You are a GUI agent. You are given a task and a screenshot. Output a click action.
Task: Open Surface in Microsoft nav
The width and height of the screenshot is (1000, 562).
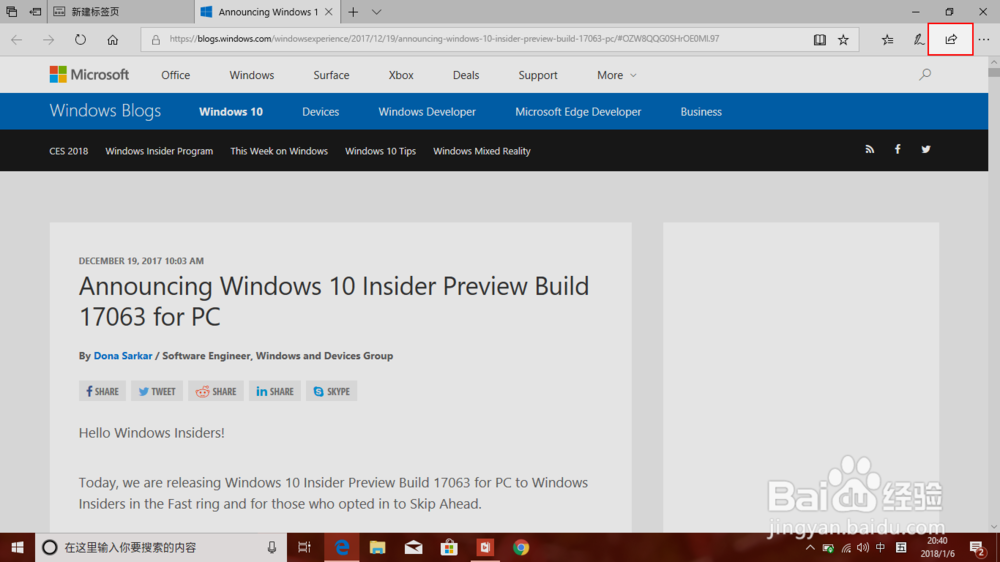pos(331,75)
